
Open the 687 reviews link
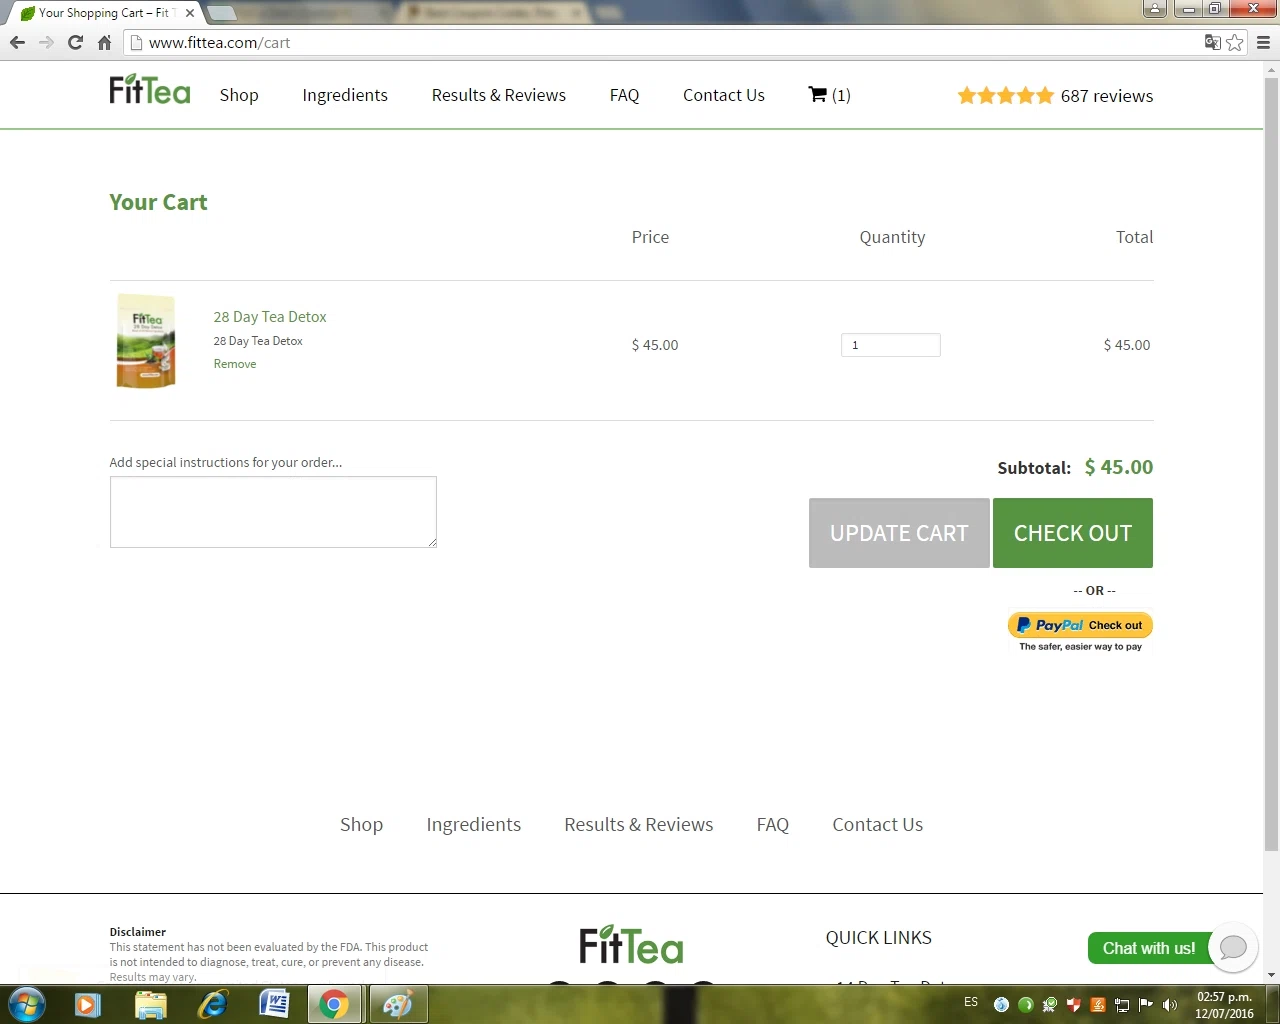tap(1107, 96)
